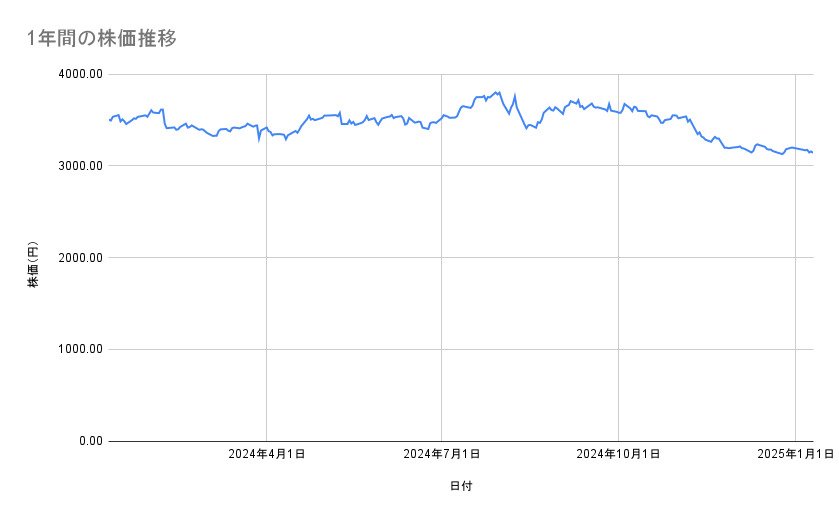
Task: Select the horizontal axis title 日付
Action: (x=461, y=486)
